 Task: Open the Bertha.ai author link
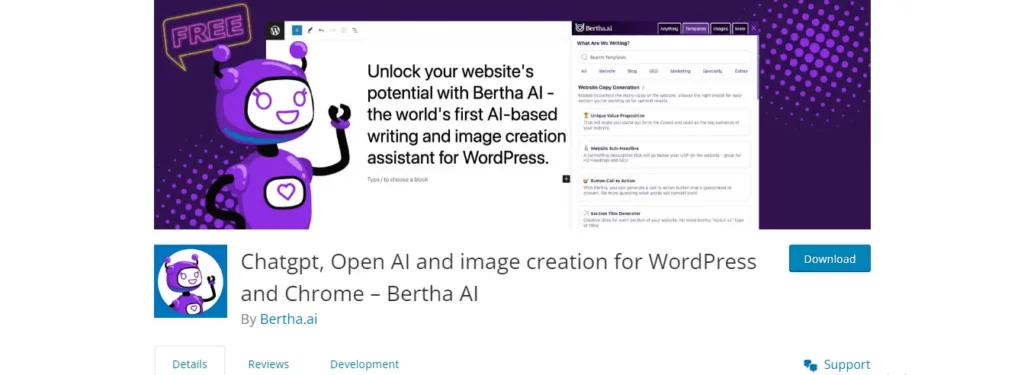coord(289,319)
